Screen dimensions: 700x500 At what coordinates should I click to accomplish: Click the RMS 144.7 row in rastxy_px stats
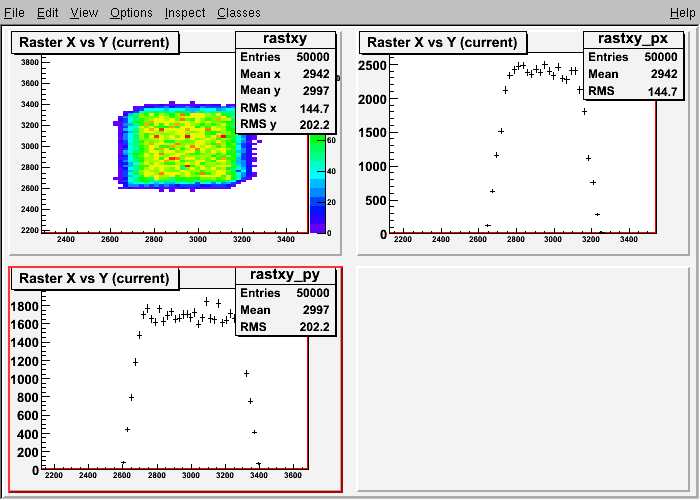[x=633, y=91]
